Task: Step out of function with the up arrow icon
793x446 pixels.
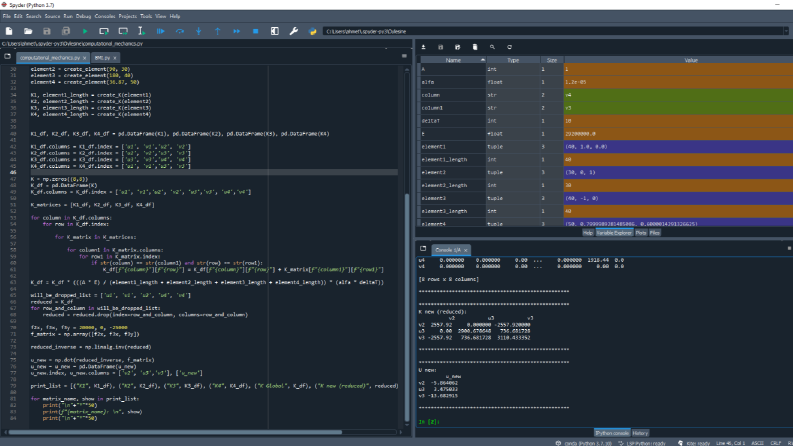Action: pos(217,31)
